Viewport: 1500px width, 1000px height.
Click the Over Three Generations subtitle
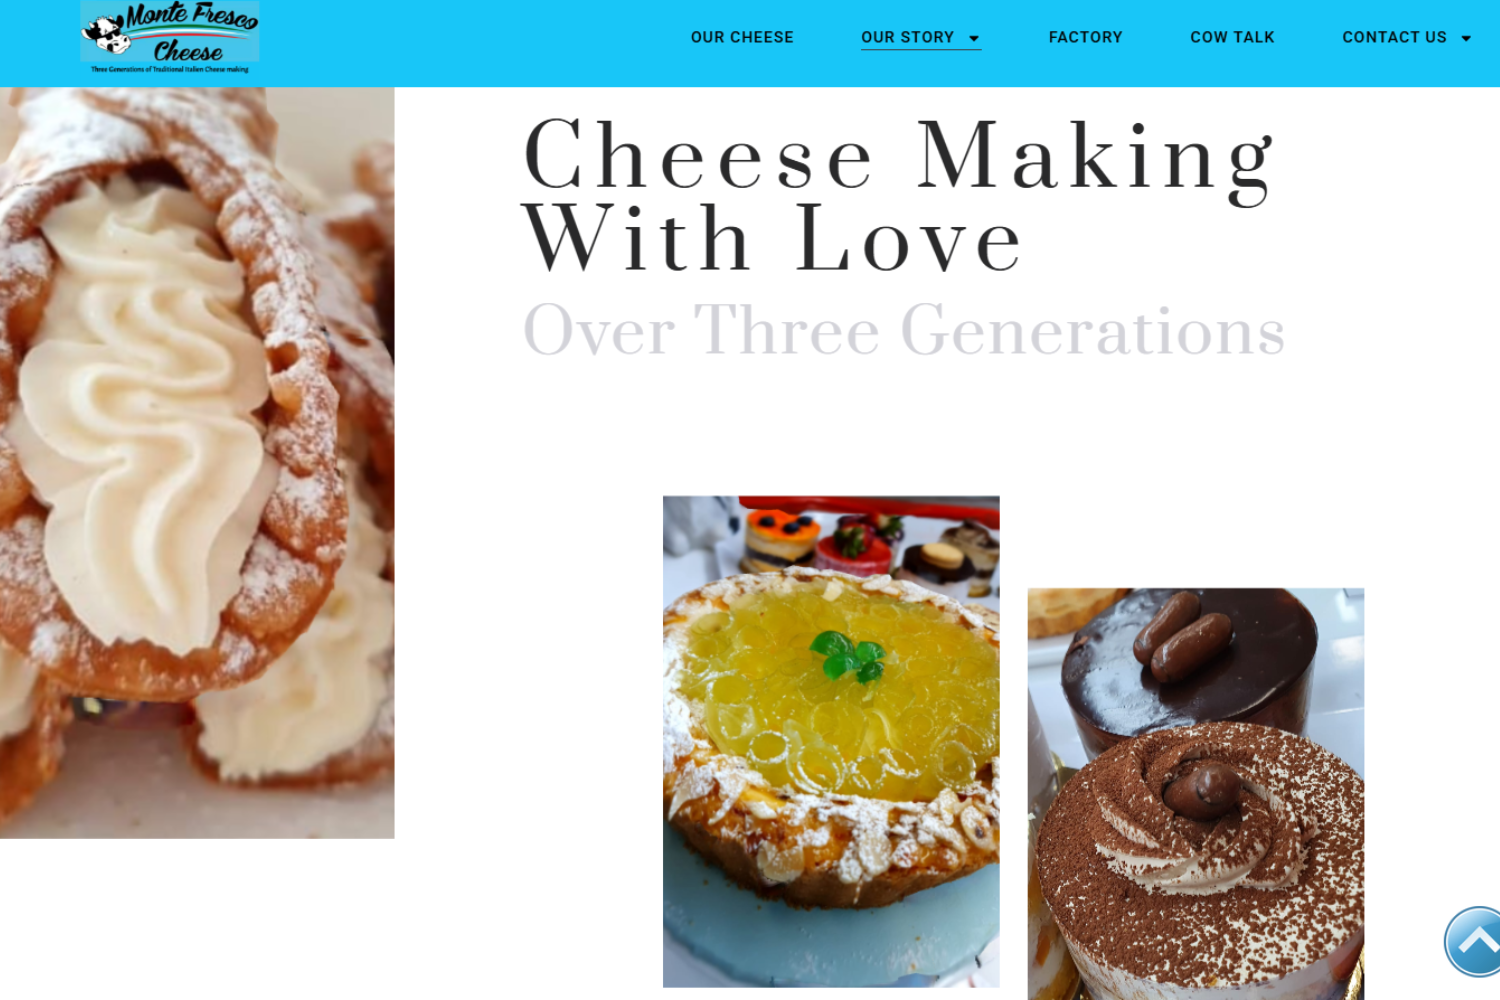pyautogui.click(x=904, y=330)
